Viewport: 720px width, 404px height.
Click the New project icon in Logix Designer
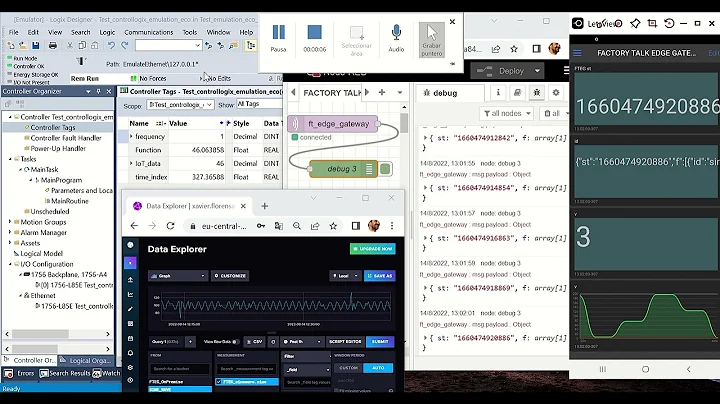(x=11, y=45)
